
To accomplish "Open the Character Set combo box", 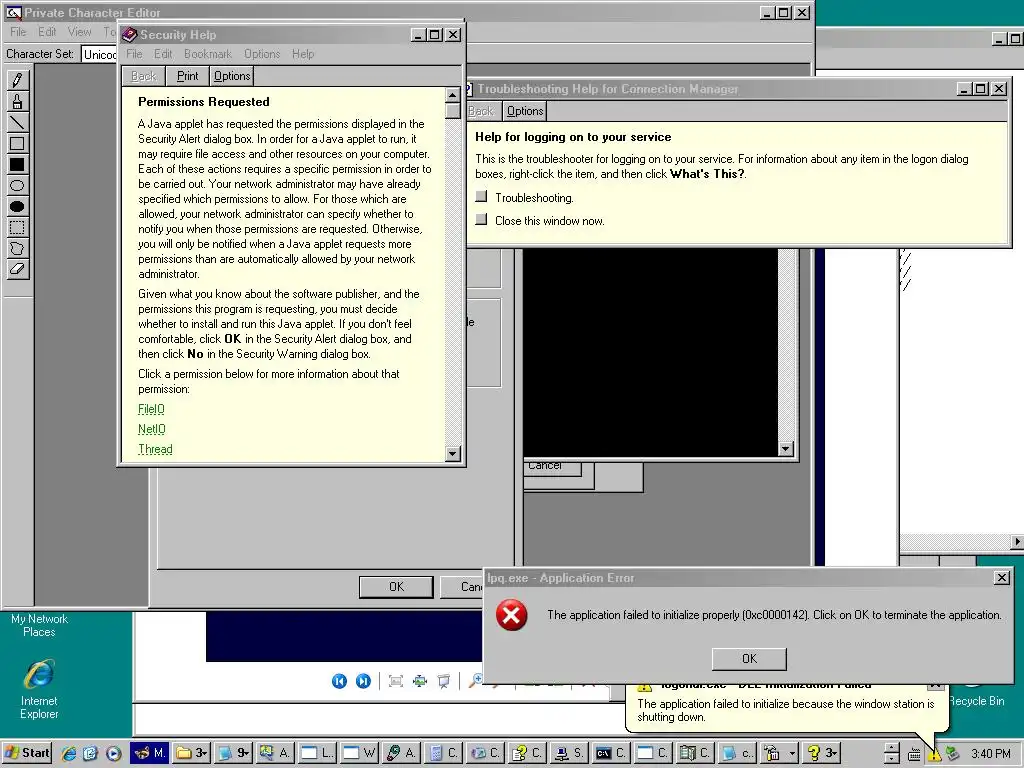I will [99, 54].
